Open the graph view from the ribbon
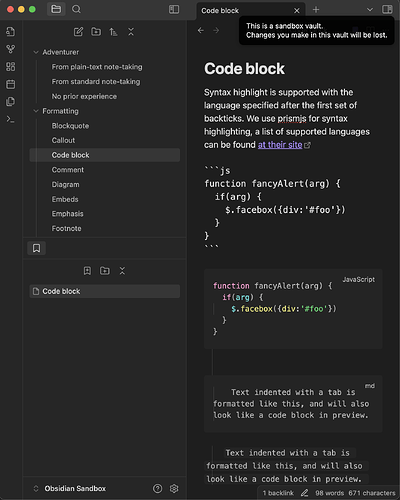 (x=11, y=49)
